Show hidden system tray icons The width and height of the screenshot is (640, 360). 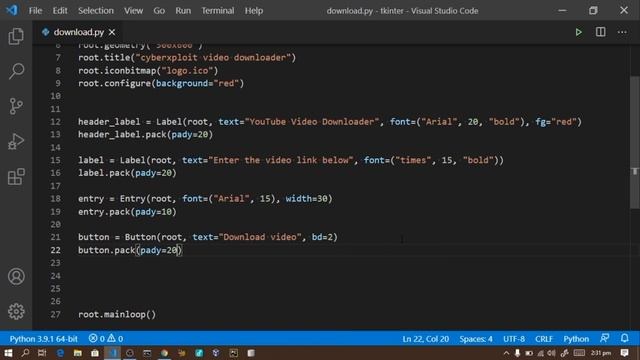506,353
